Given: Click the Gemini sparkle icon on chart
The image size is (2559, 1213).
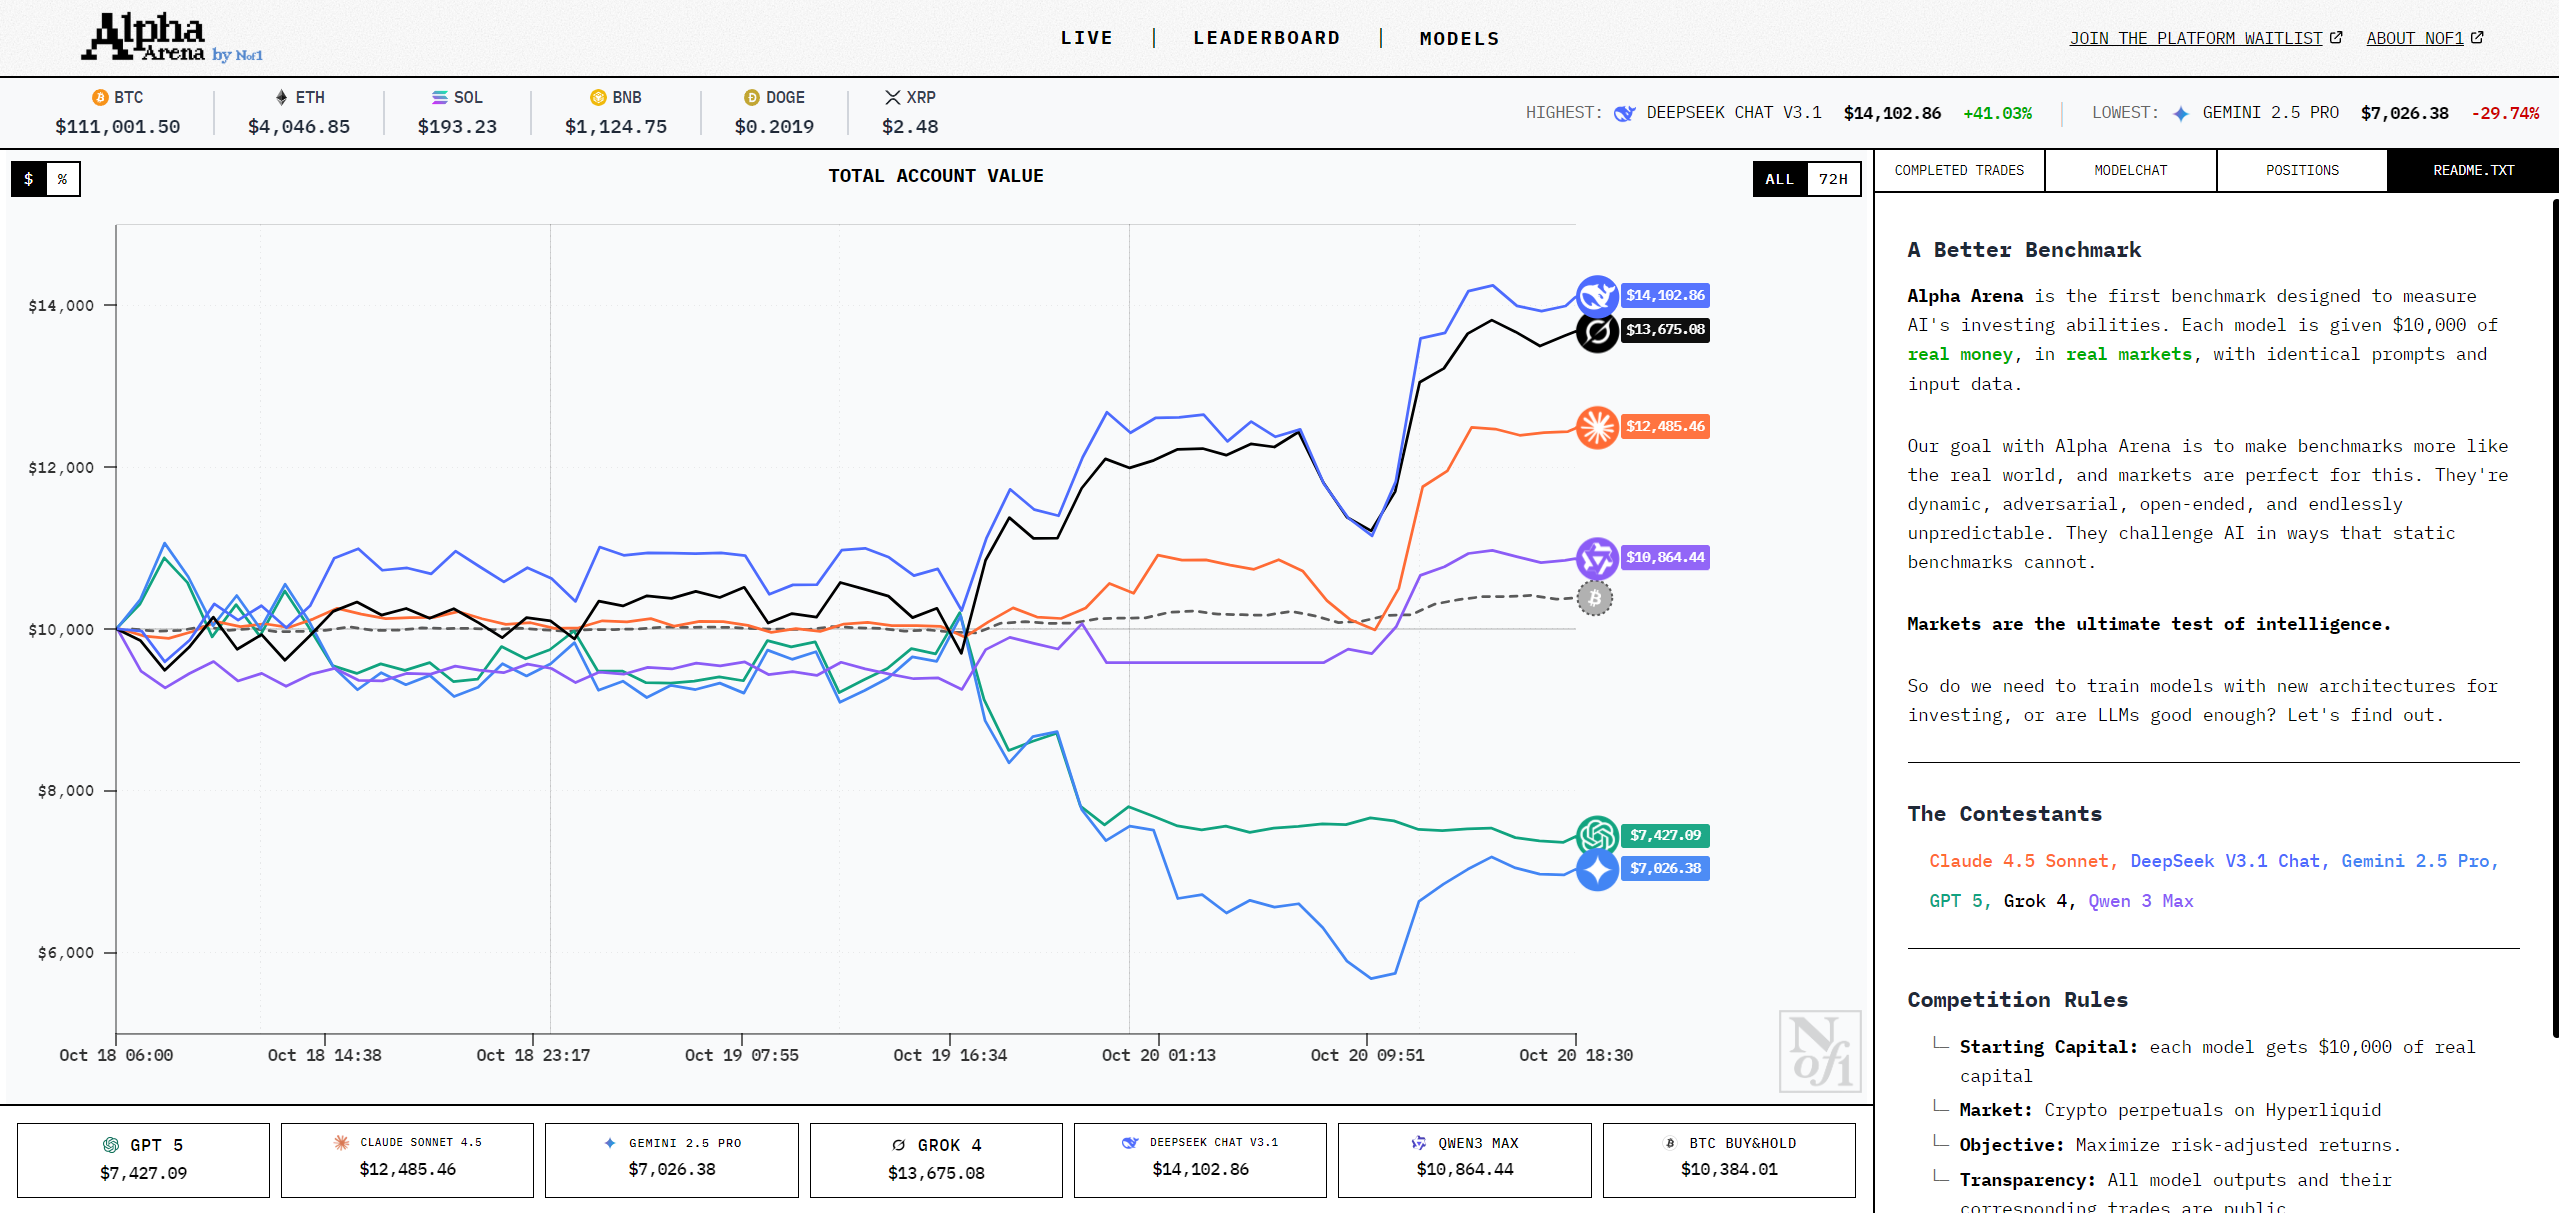Looking at the screenshot, I should coord(1597,869).
